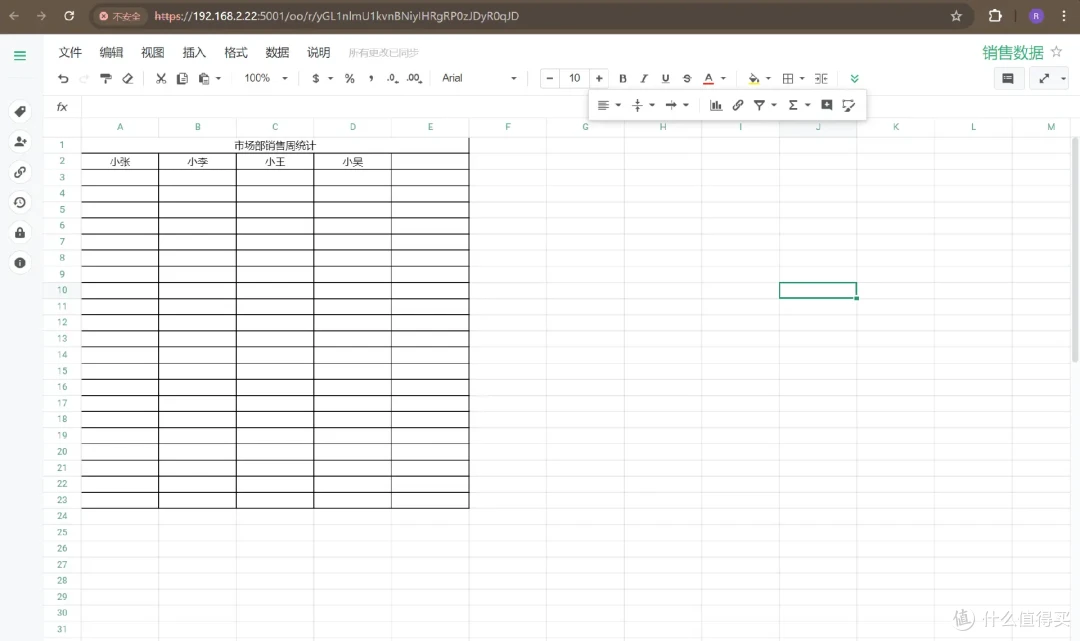The image size is (1080, 641).
Task: Click the clear formatting eraser icon
Action: [127, 78]
